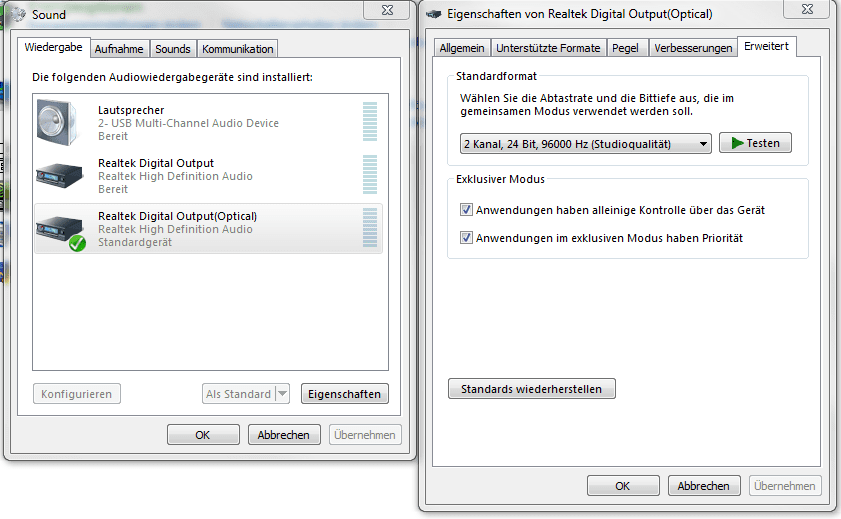The width and height of the screenshot is (841, 519).
Task: Close the Eigenschaften von Realtek window
Action: 807,9
